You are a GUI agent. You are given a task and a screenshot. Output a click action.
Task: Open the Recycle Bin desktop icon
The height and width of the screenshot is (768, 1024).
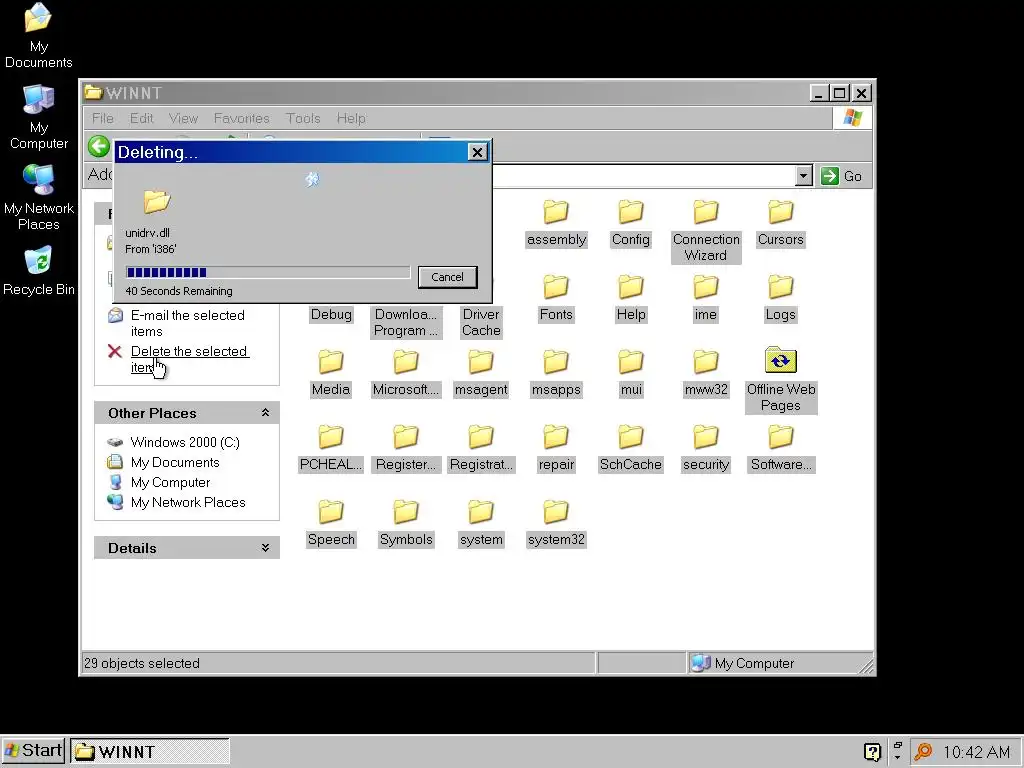39,271
